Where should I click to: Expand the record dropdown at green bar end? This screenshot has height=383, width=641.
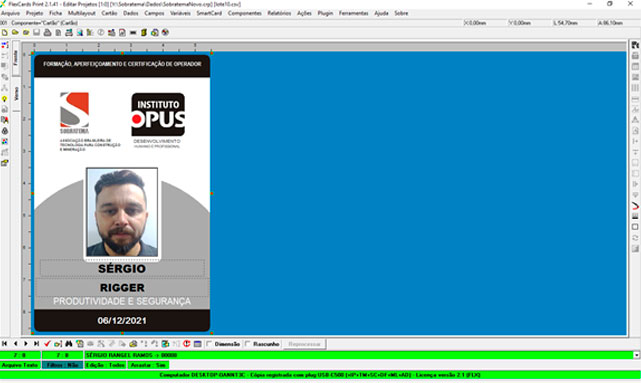pos(637,355)
